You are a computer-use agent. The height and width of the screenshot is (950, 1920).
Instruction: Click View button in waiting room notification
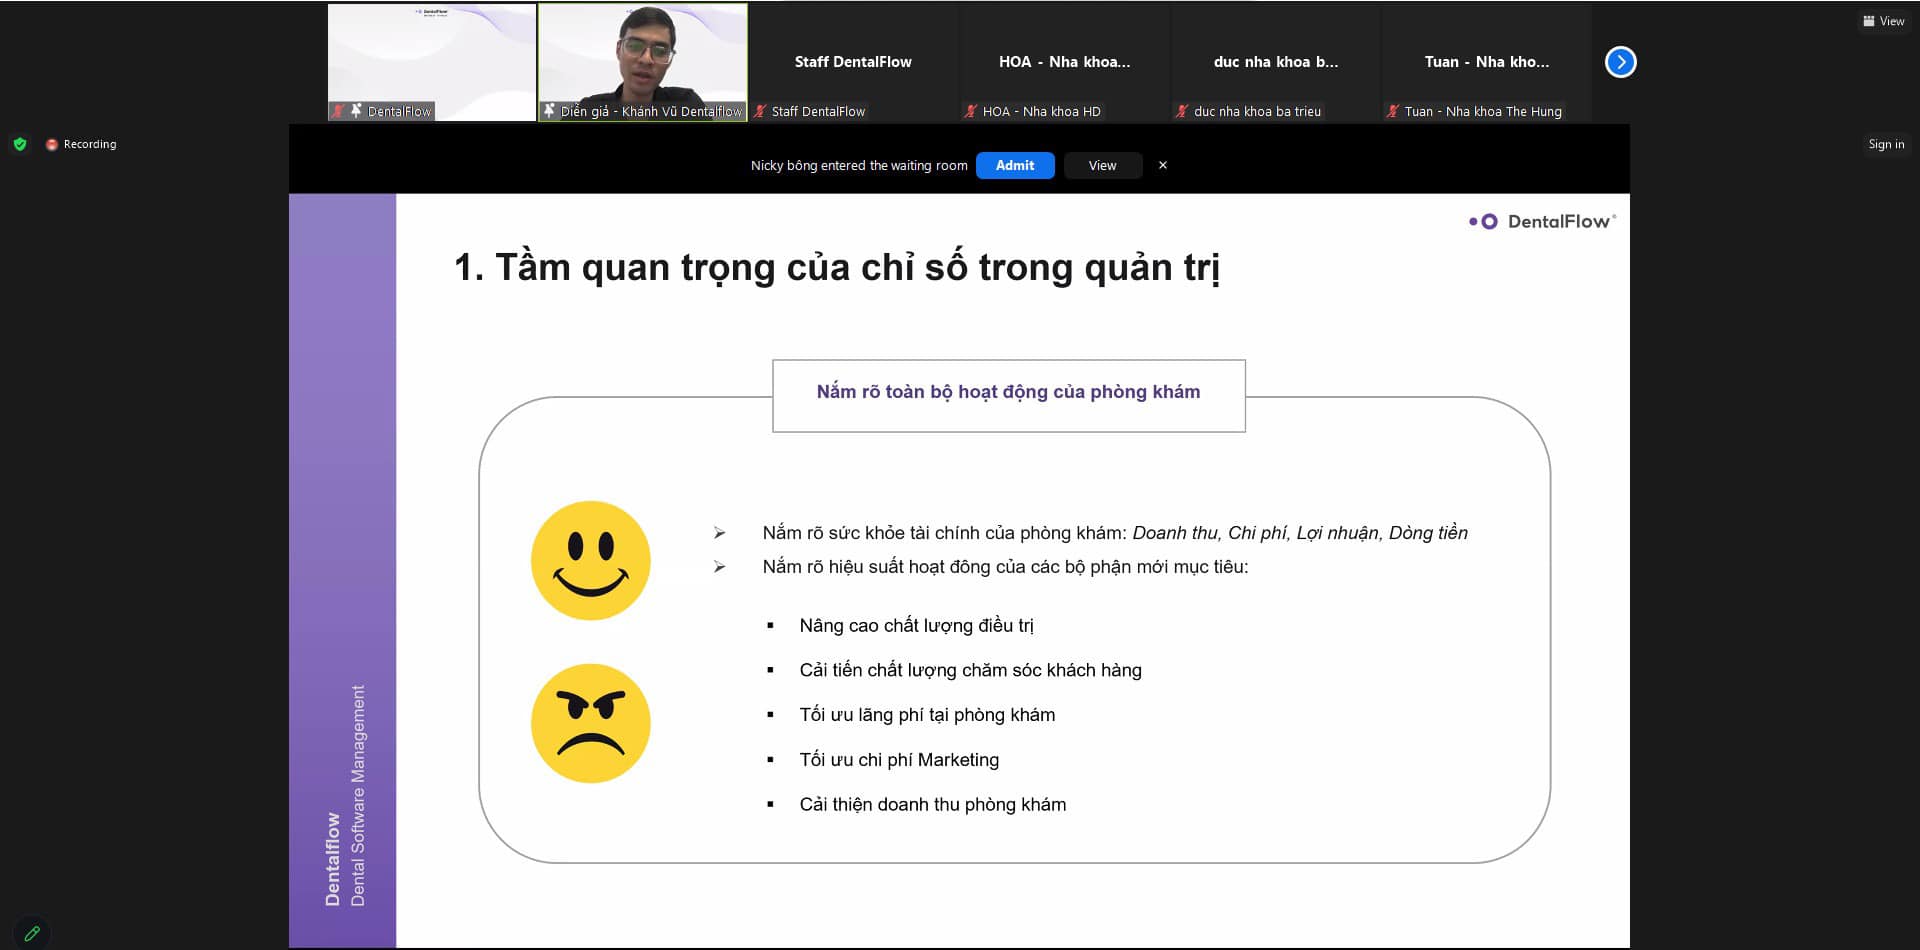[1102, 165]
